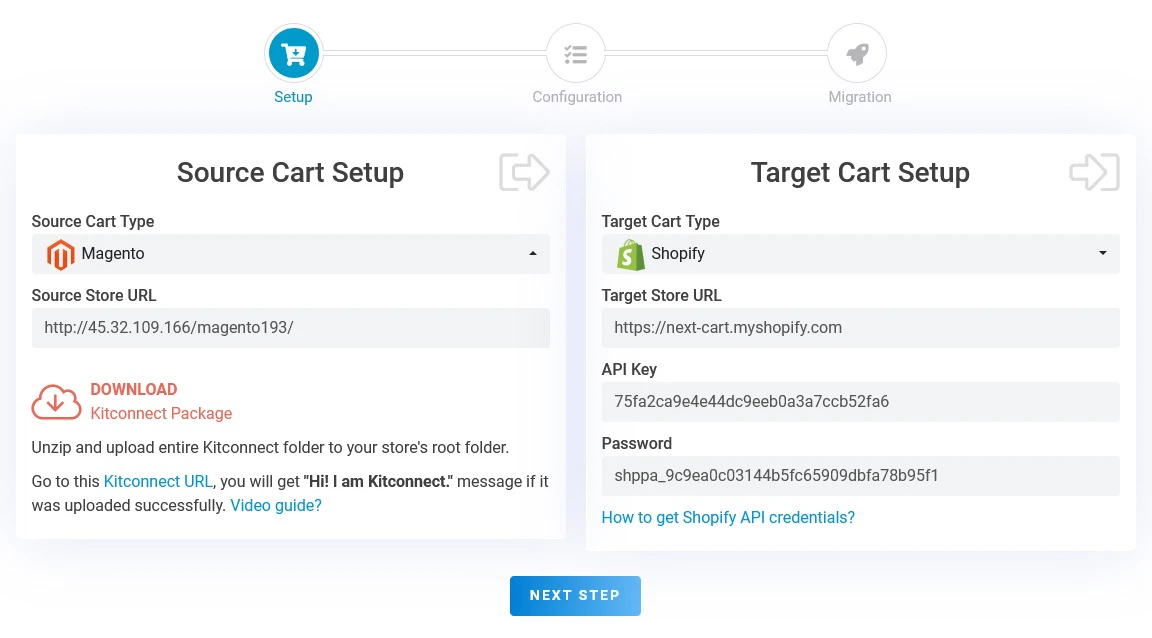Image resolution: width=1152 pixels, height=638 pixels.
Task: Click the Source Store URL input field
Action: (x=290, y=327)
